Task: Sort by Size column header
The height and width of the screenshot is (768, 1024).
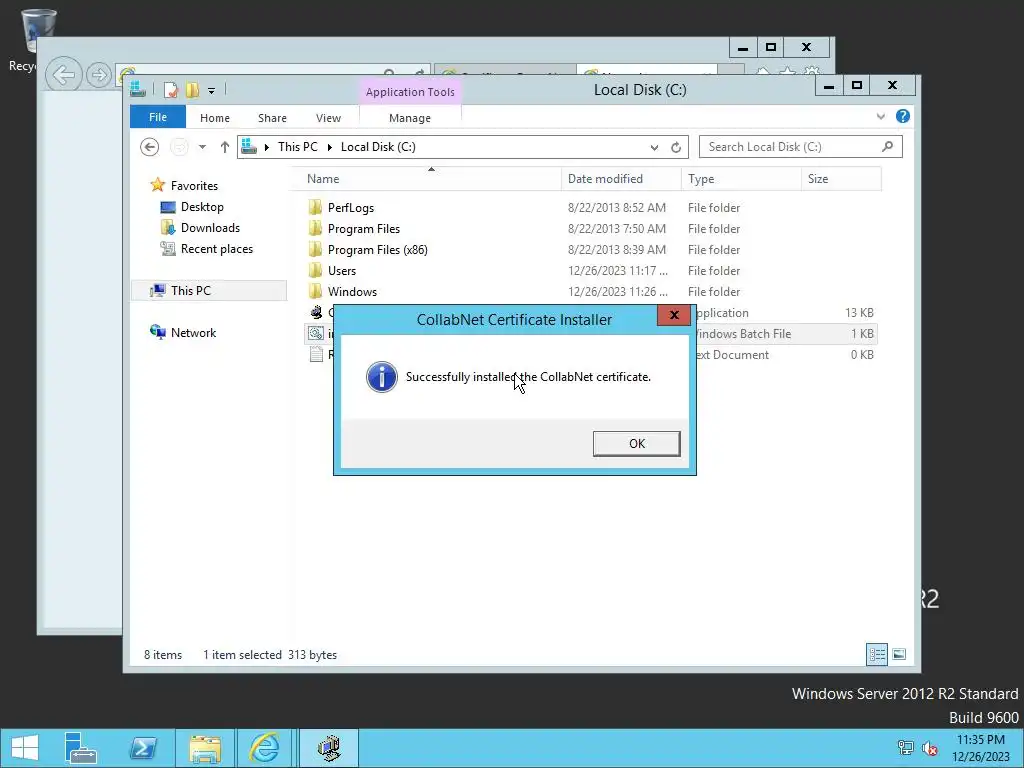Action: (841, 179)
